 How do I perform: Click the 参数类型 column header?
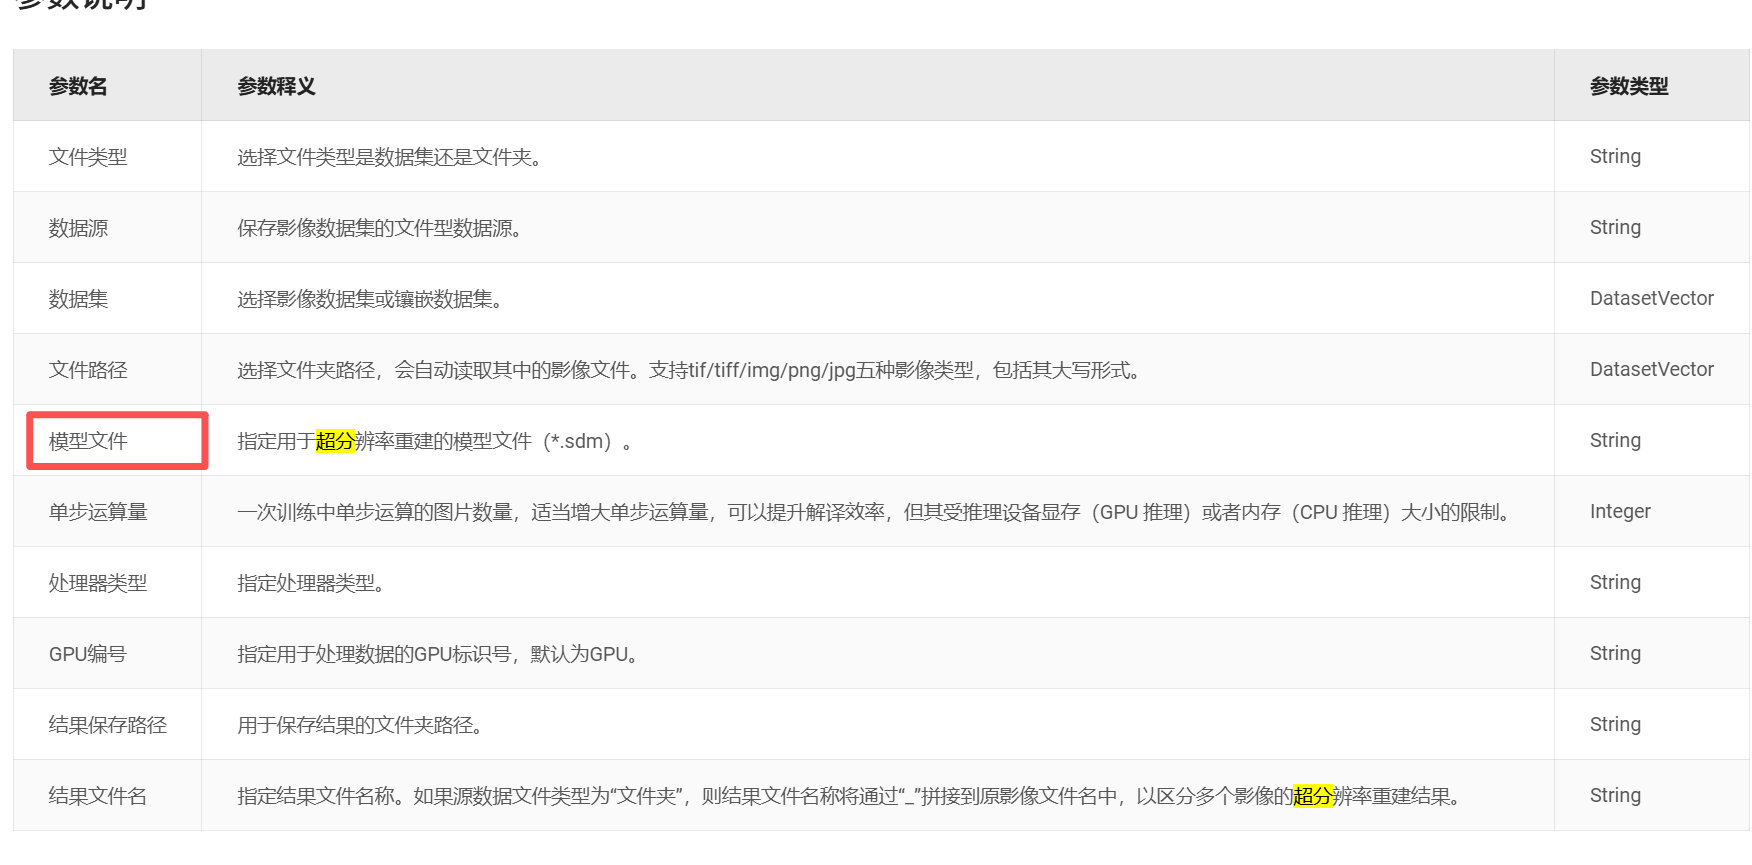[1628, 87]
